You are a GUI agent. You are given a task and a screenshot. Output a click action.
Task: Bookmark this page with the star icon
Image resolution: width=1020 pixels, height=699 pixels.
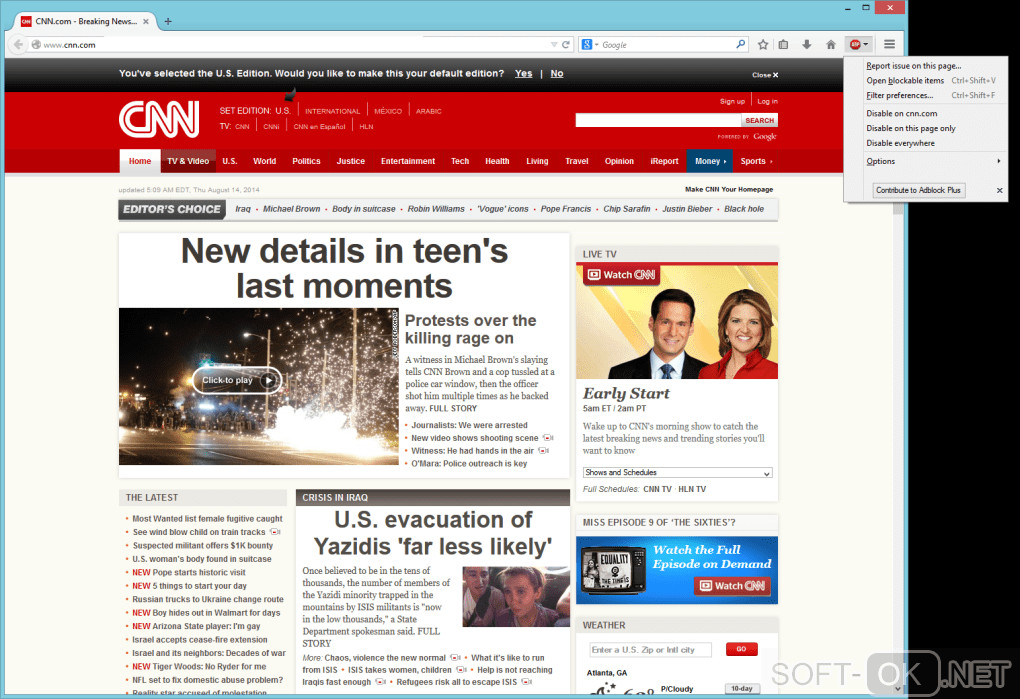click(x=762, y=45)
